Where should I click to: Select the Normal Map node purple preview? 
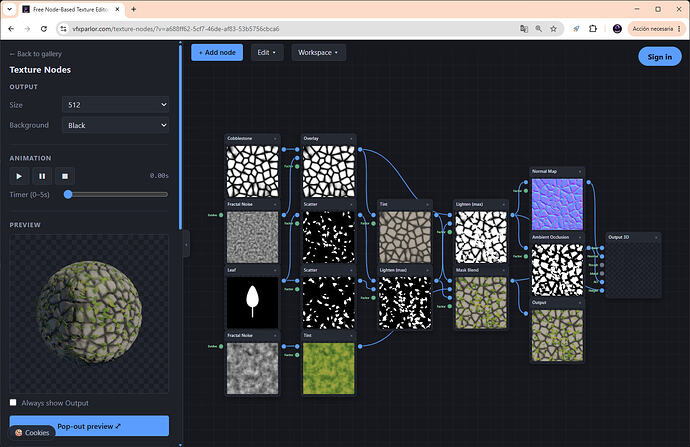(557, 204)
